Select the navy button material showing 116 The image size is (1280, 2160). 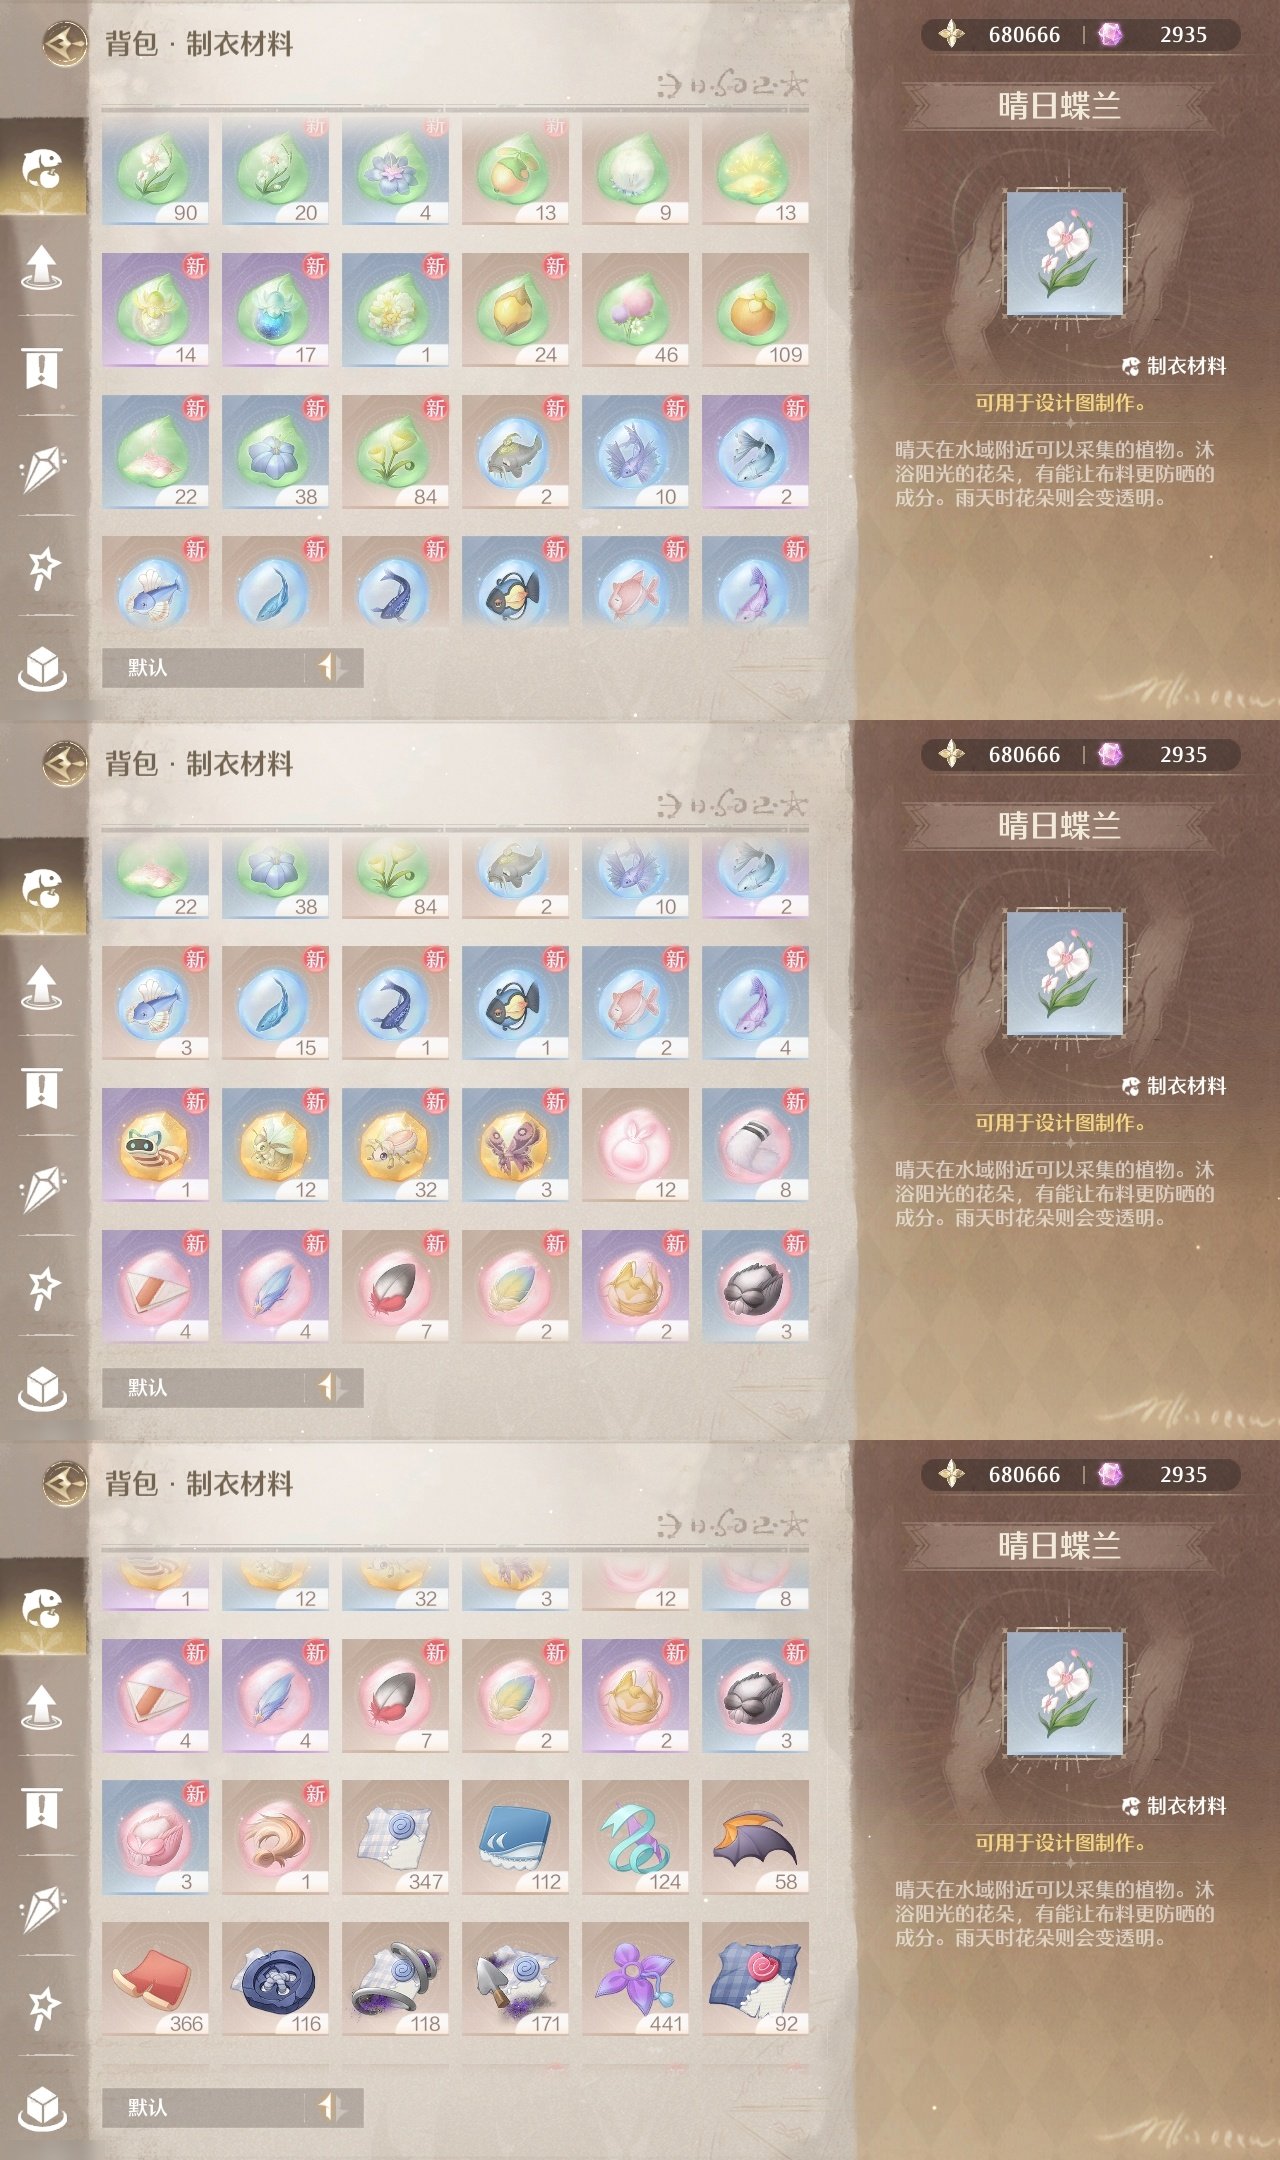click(275, 1979)
